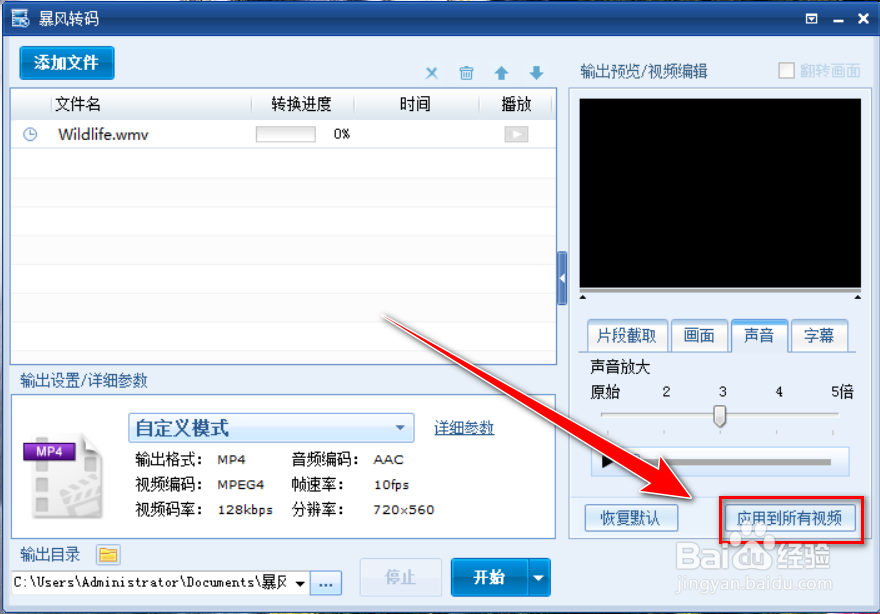This screenshot has width=880, height=614.
Task: Click the 添加文件 button
Action: tap(66, 63)
